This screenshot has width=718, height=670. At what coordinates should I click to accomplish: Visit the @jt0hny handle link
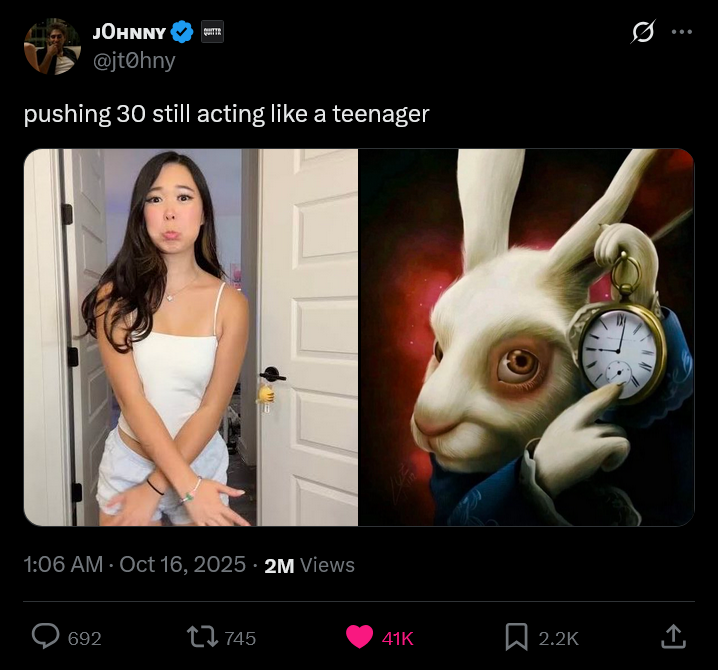(x=134, y=61)
